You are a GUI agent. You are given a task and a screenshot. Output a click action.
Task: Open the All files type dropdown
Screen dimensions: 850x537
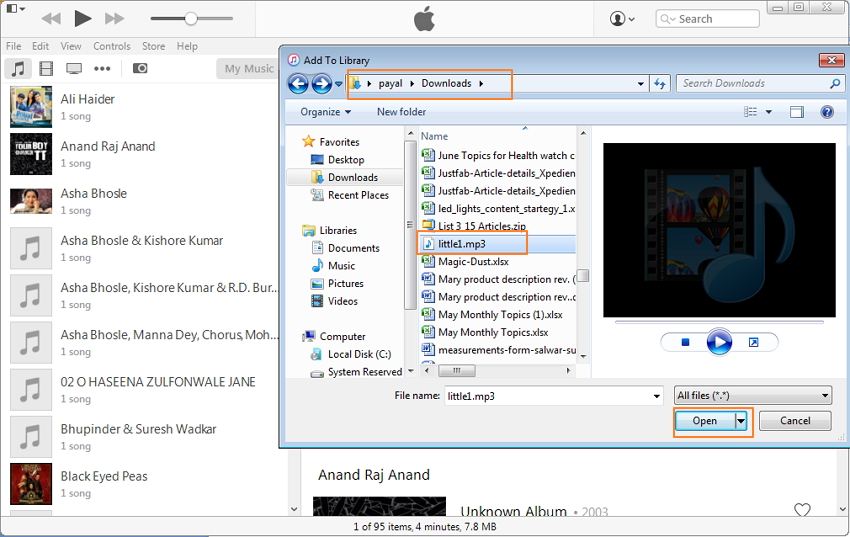(x=753, y=395)
